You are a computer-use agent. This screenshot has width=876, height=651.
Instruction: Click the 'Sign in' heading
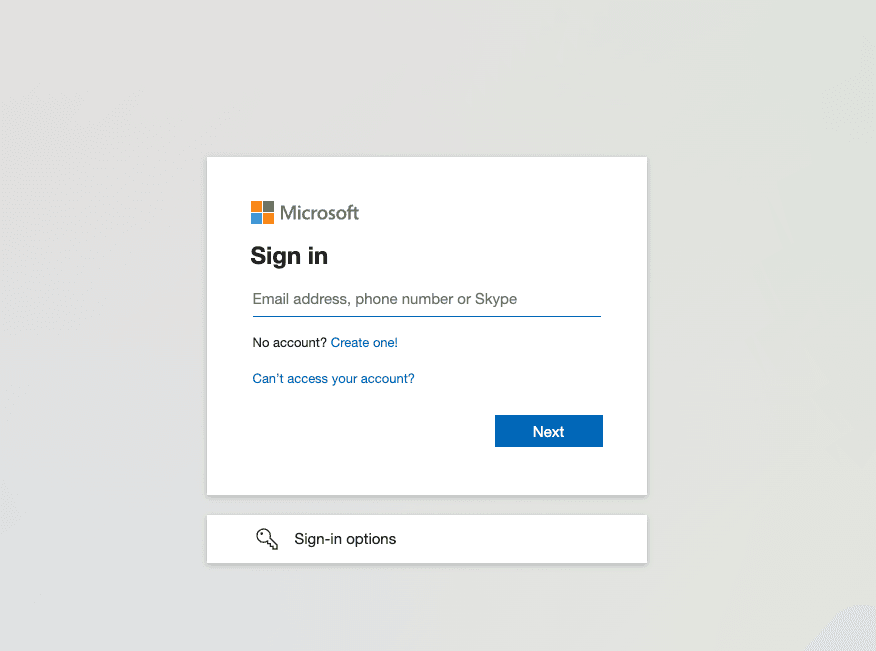click(x=289, y=256)
